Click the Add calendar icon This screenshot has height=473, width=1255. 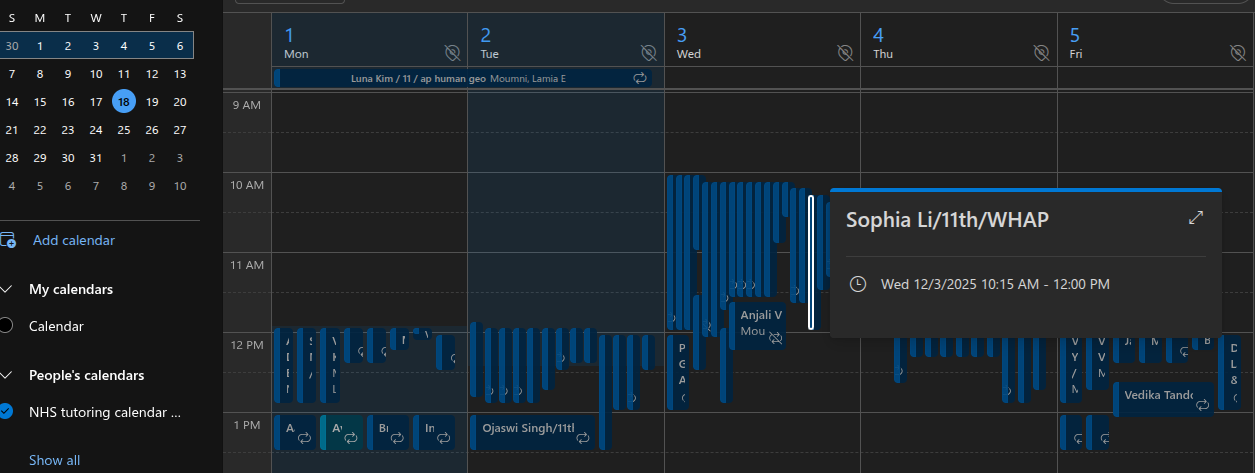[8, 240]
